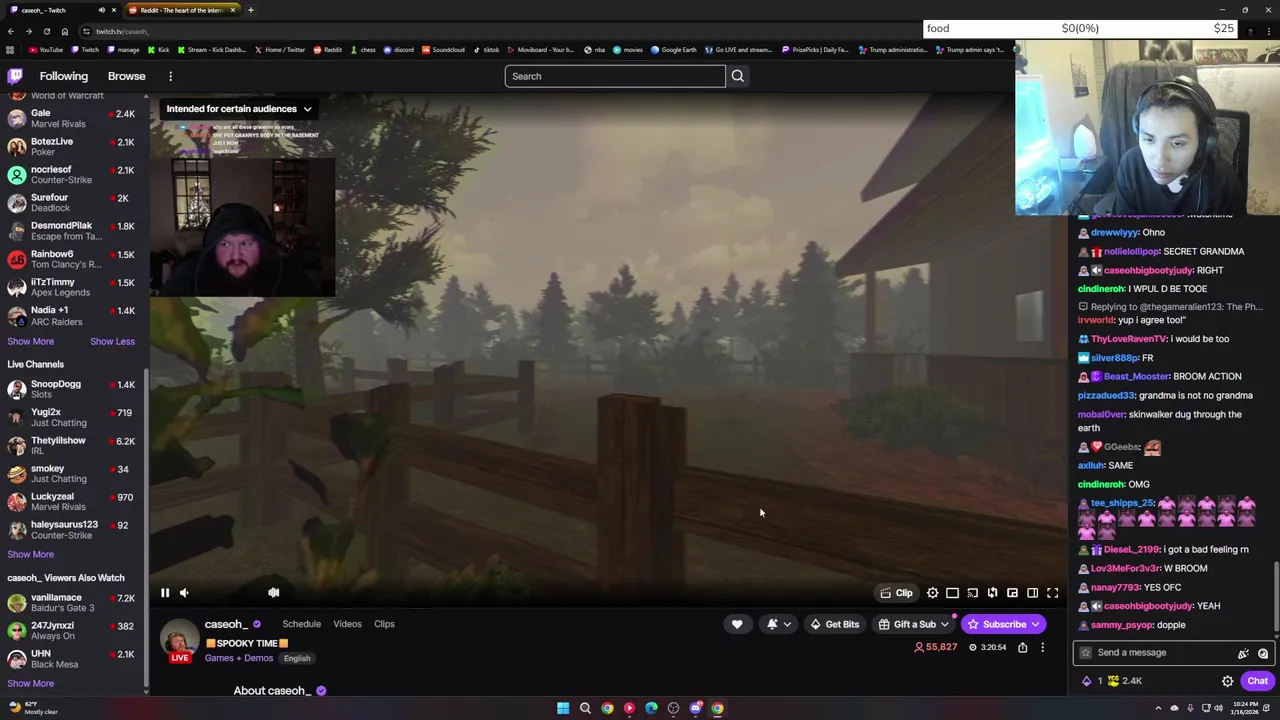Go to the Following page
This screenshot has height=720, width=1280.
point(64,76)
